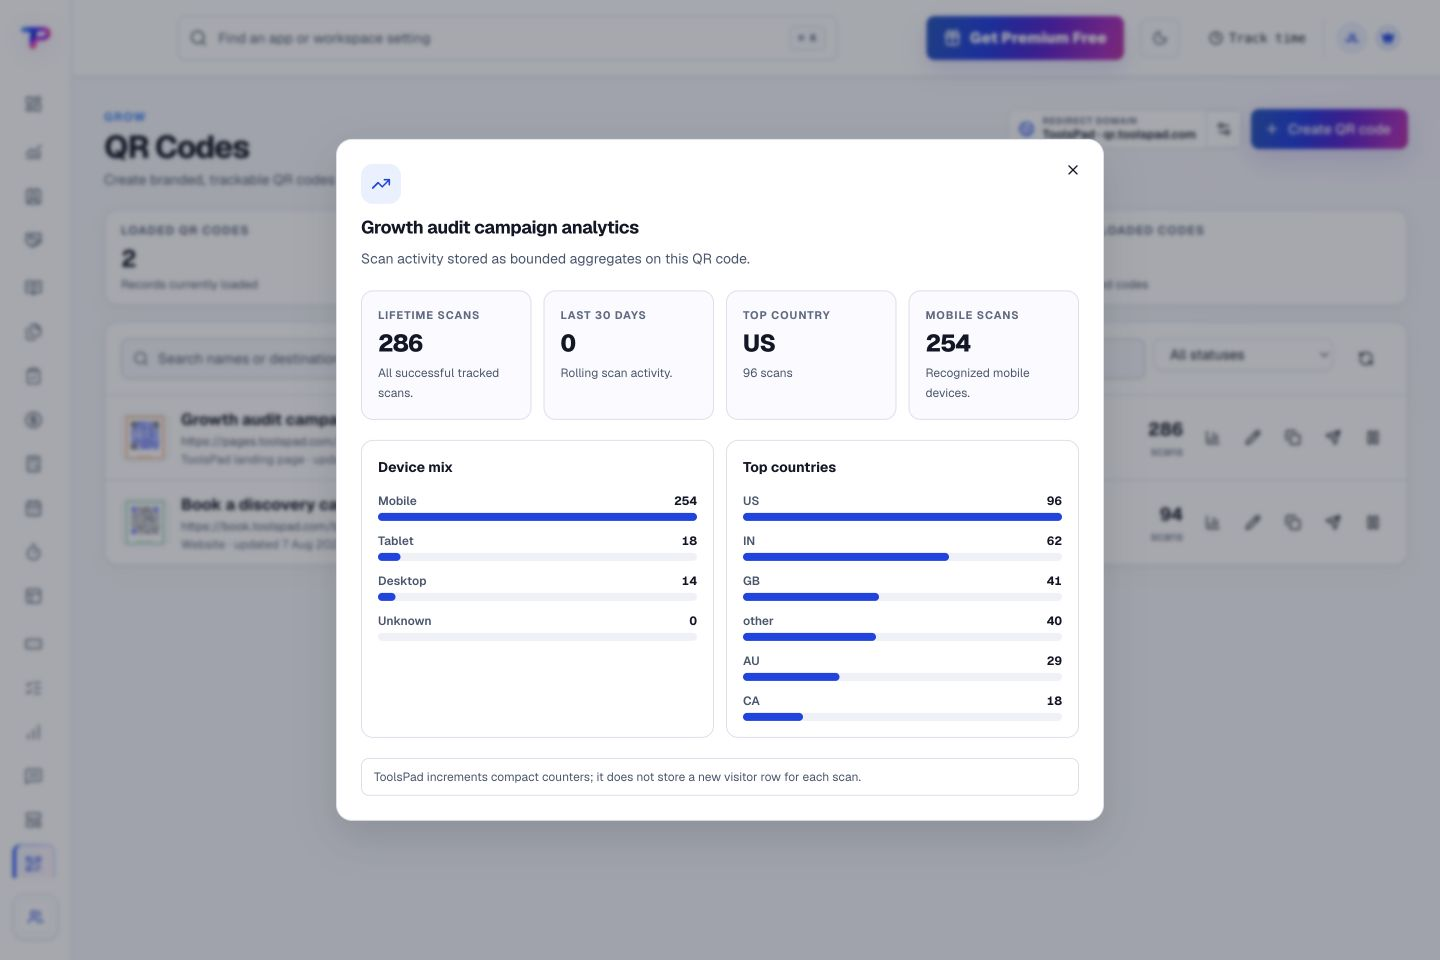
Task: Click the send icon in the 286 scans row
Action: click(x=1333, y=438)
